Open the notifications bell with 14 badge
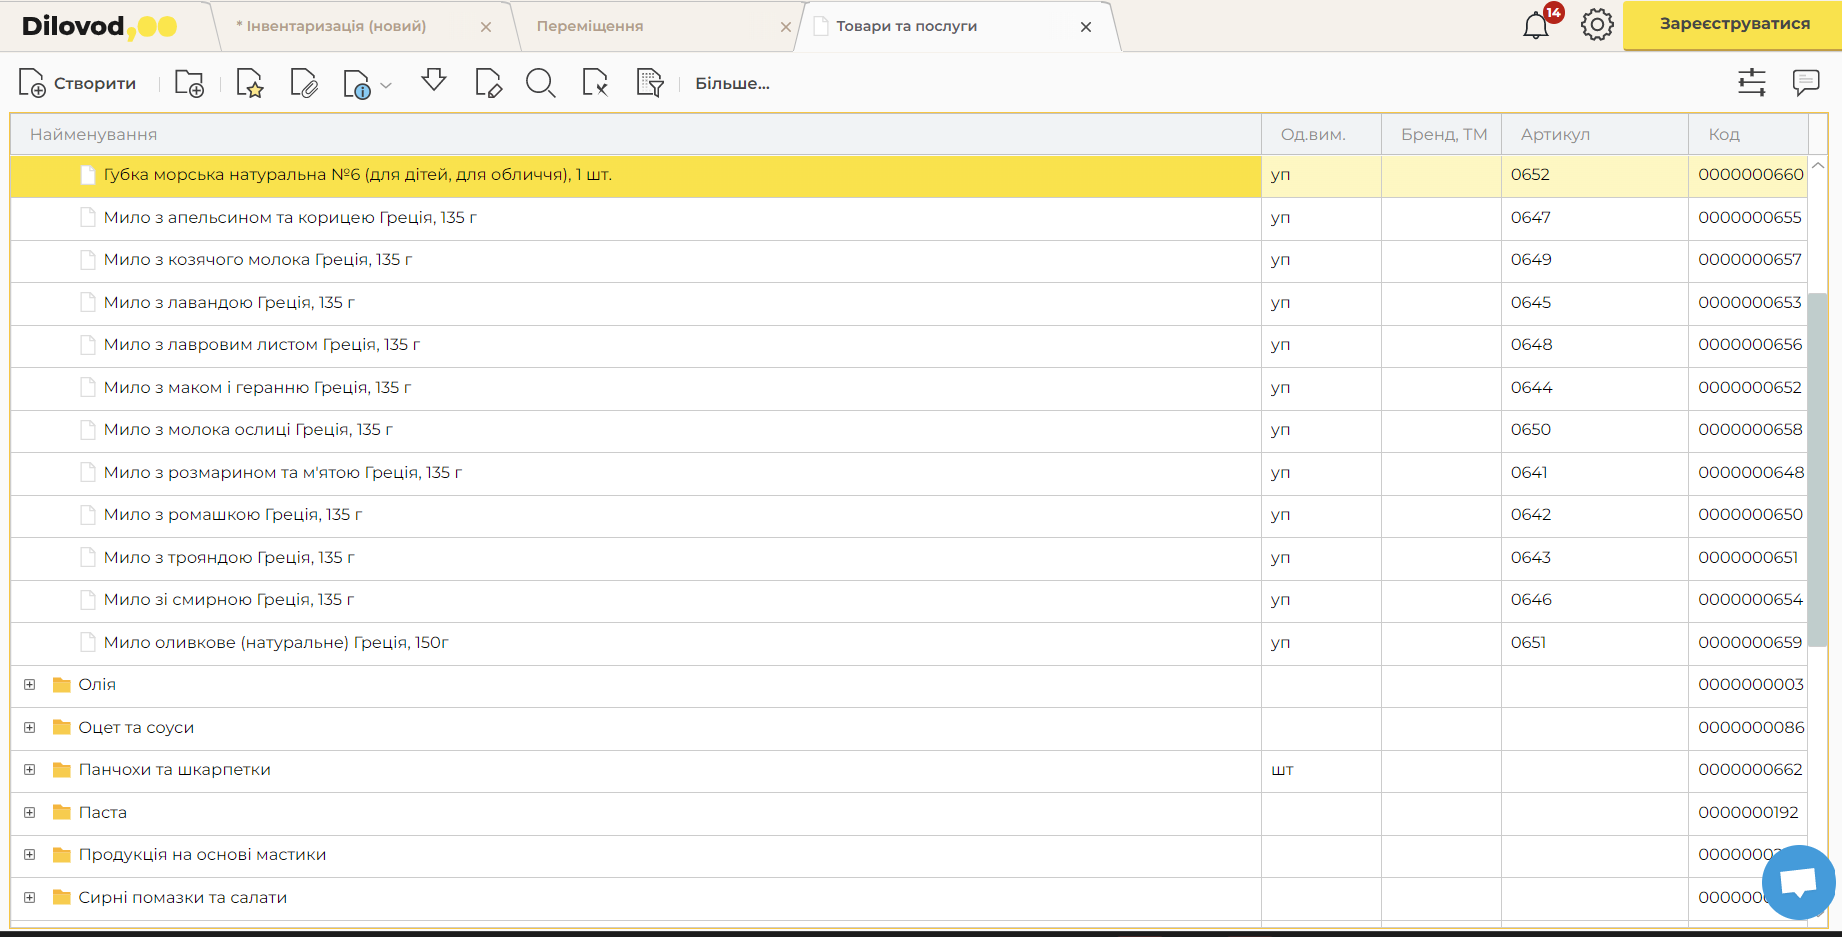Screen dimensions: 1842x937 click(x=1536, y=25)
